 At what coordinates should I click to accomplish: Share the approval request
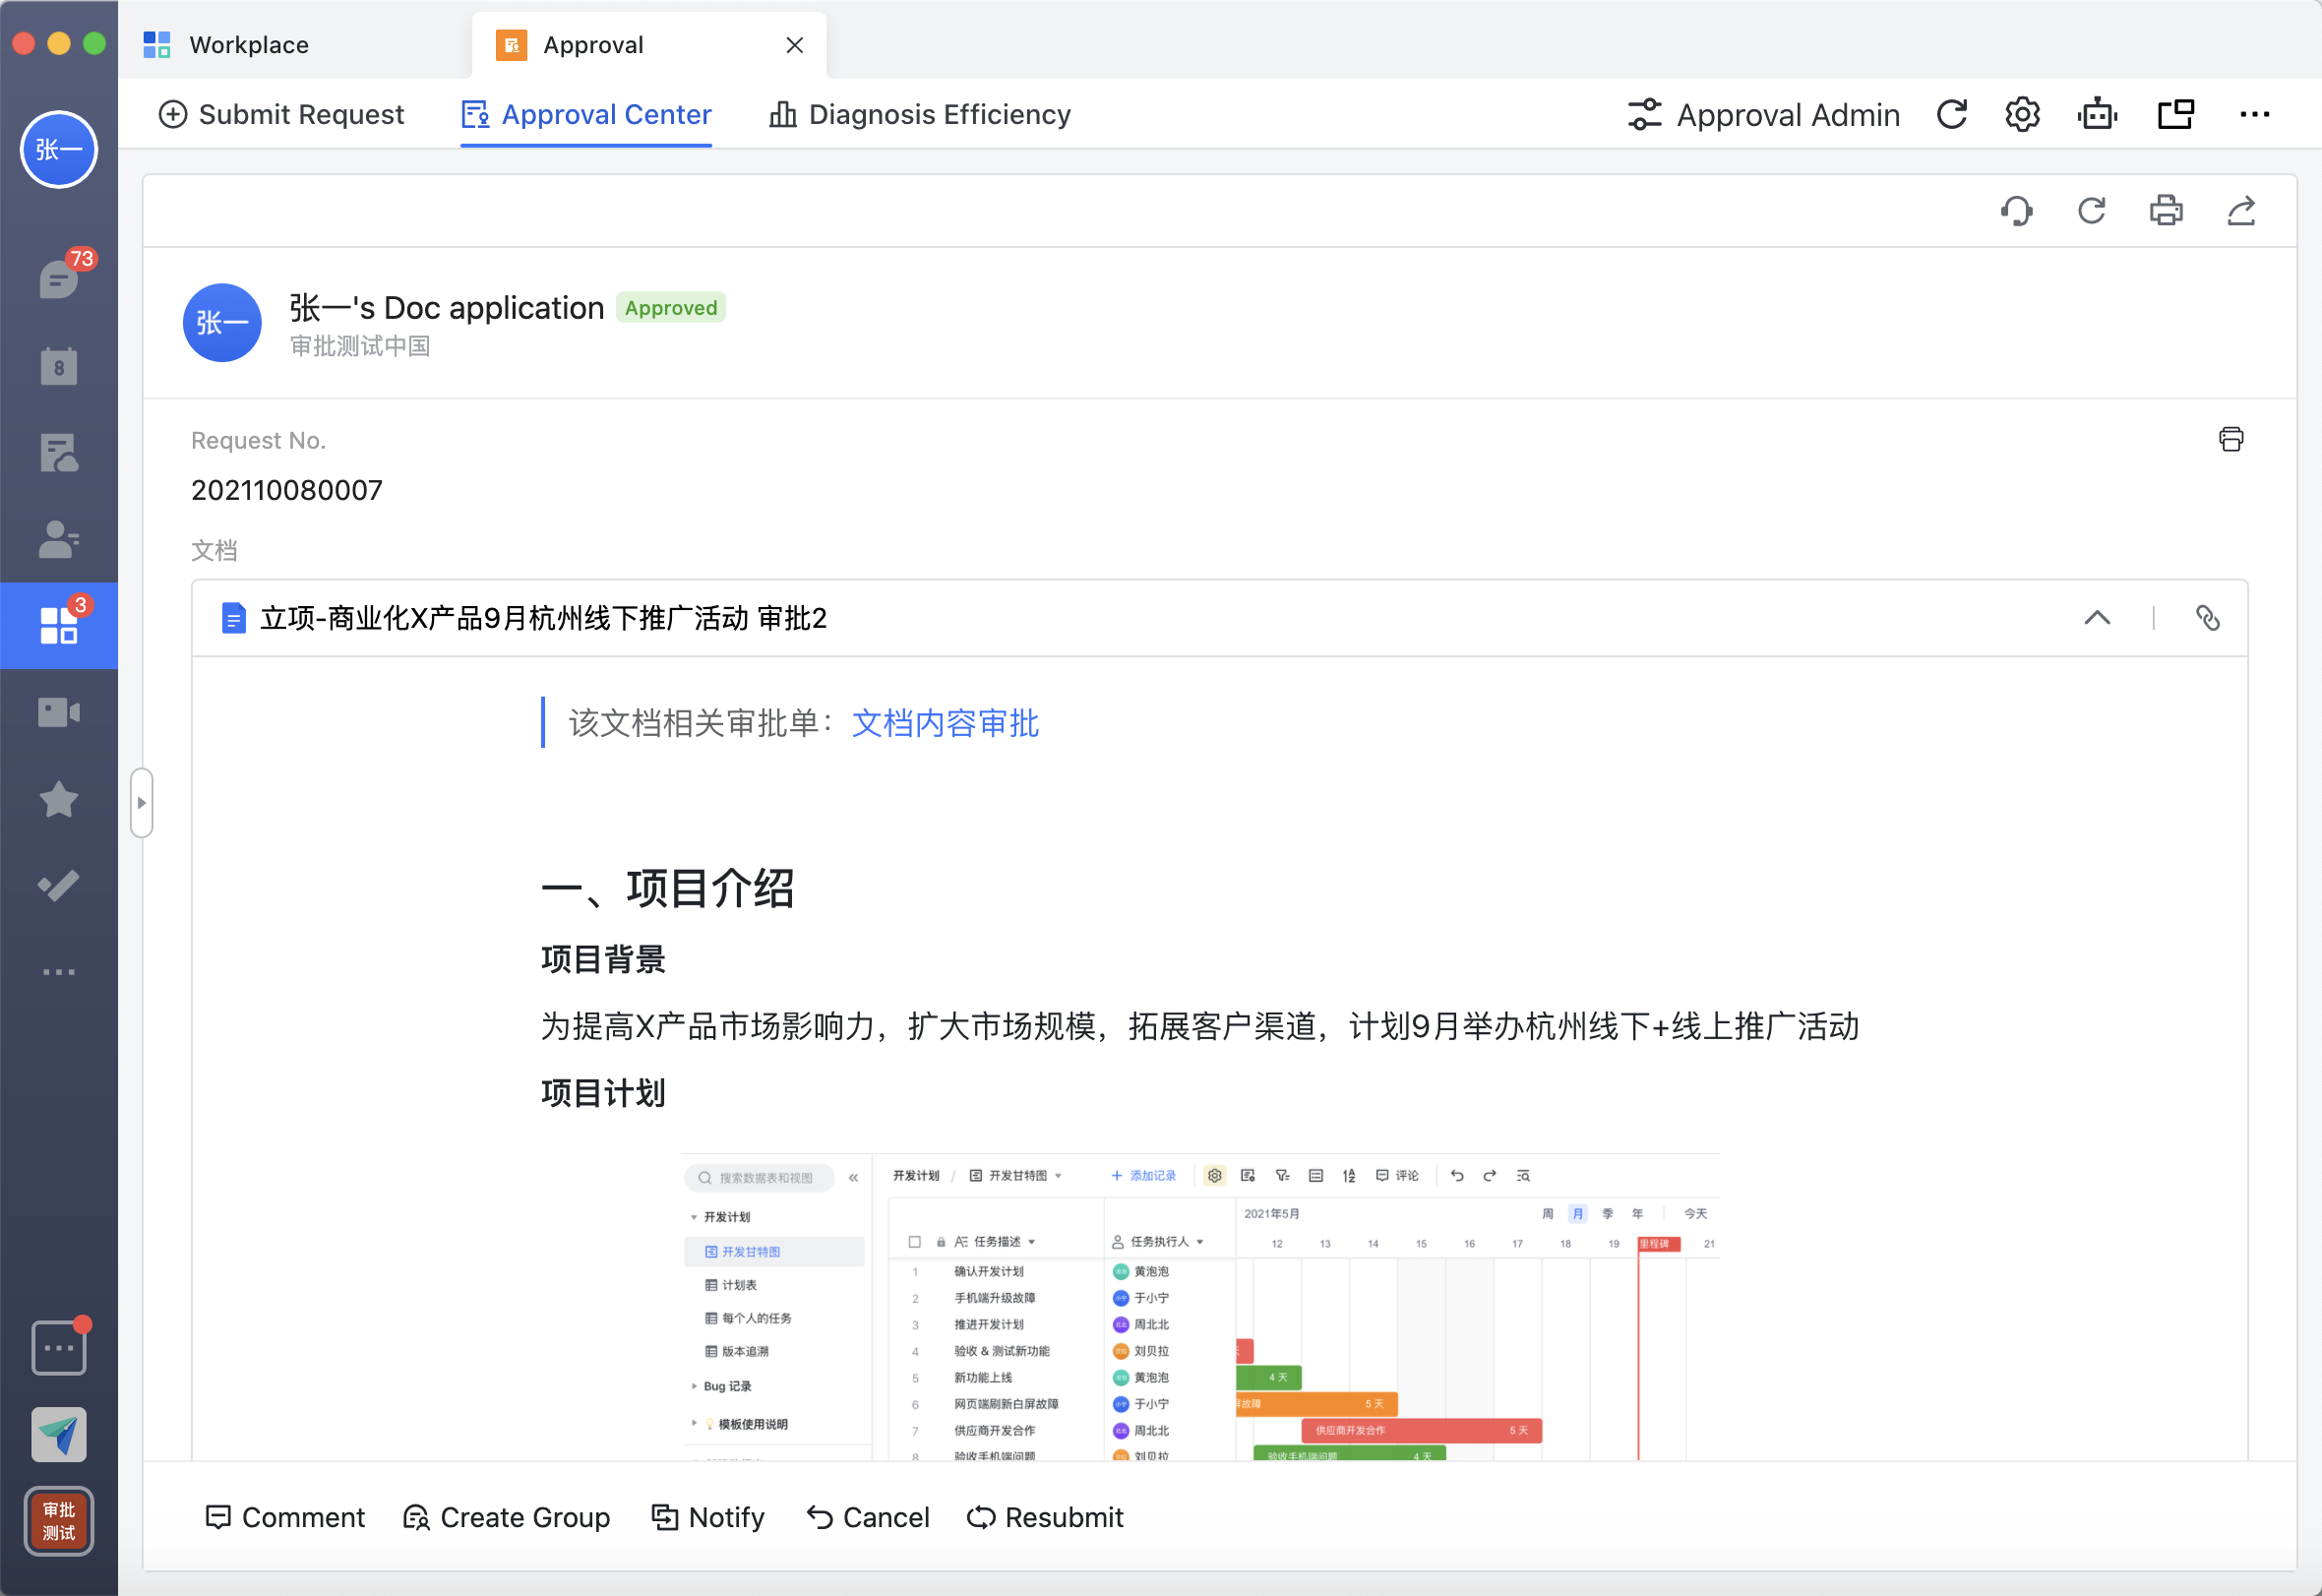click(x=2241, y=211)
